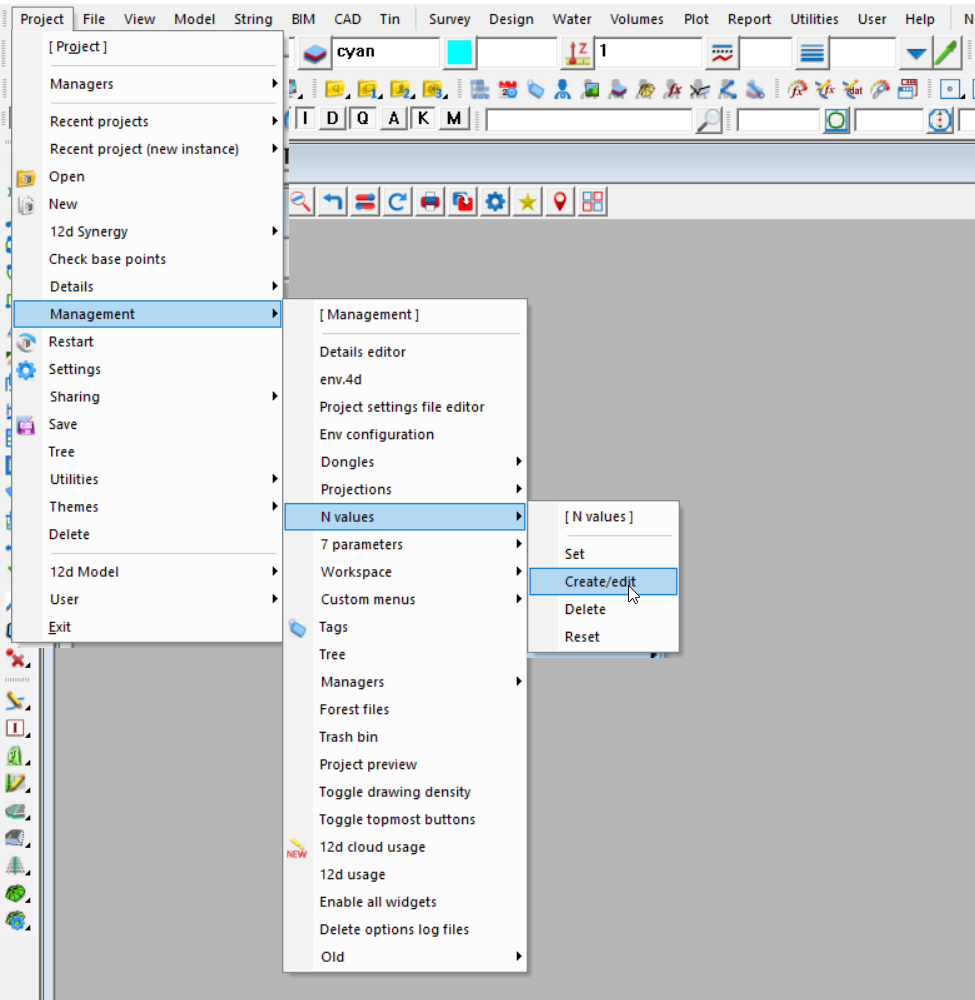Click the cyan color swatch
This screenshot has width=975, height=1000.
pos(460,53)
